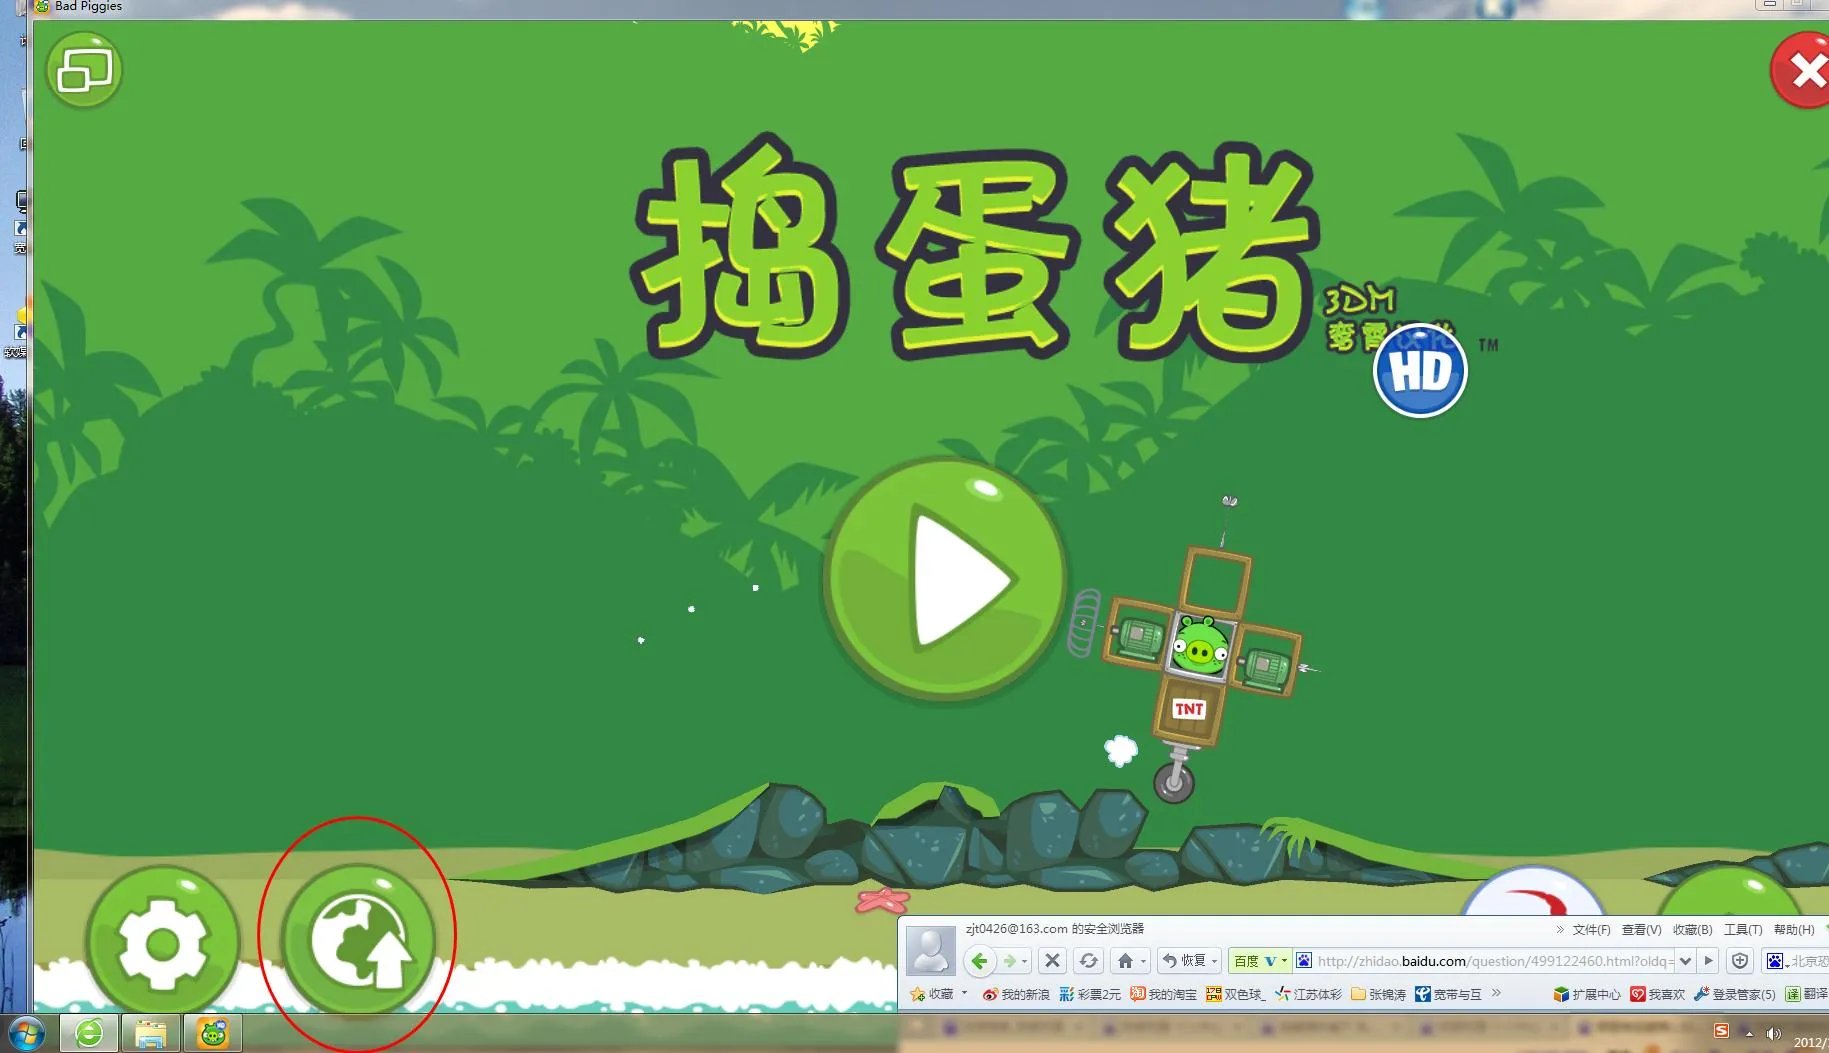Open game settings with the gear button
The image size is (1829, 1053).
point(163,942)
